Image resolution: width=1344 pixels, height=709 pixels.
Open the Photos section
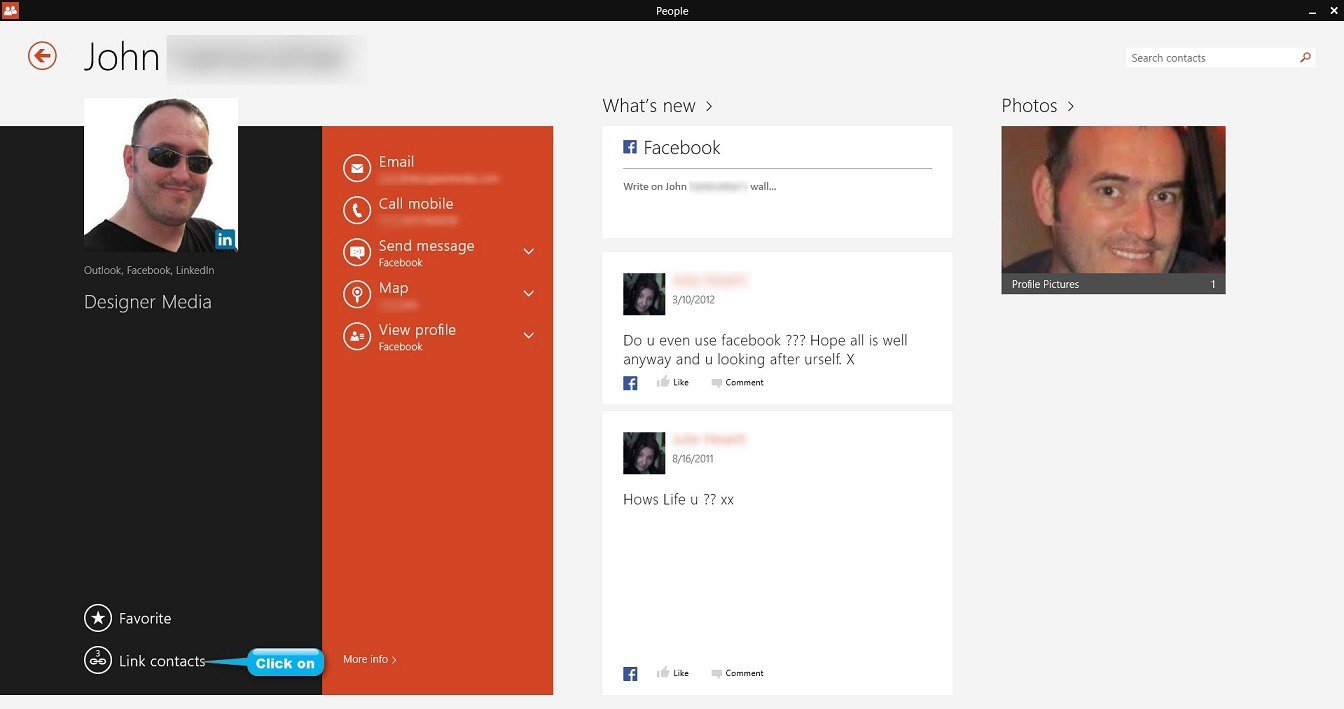(1038, 106)
